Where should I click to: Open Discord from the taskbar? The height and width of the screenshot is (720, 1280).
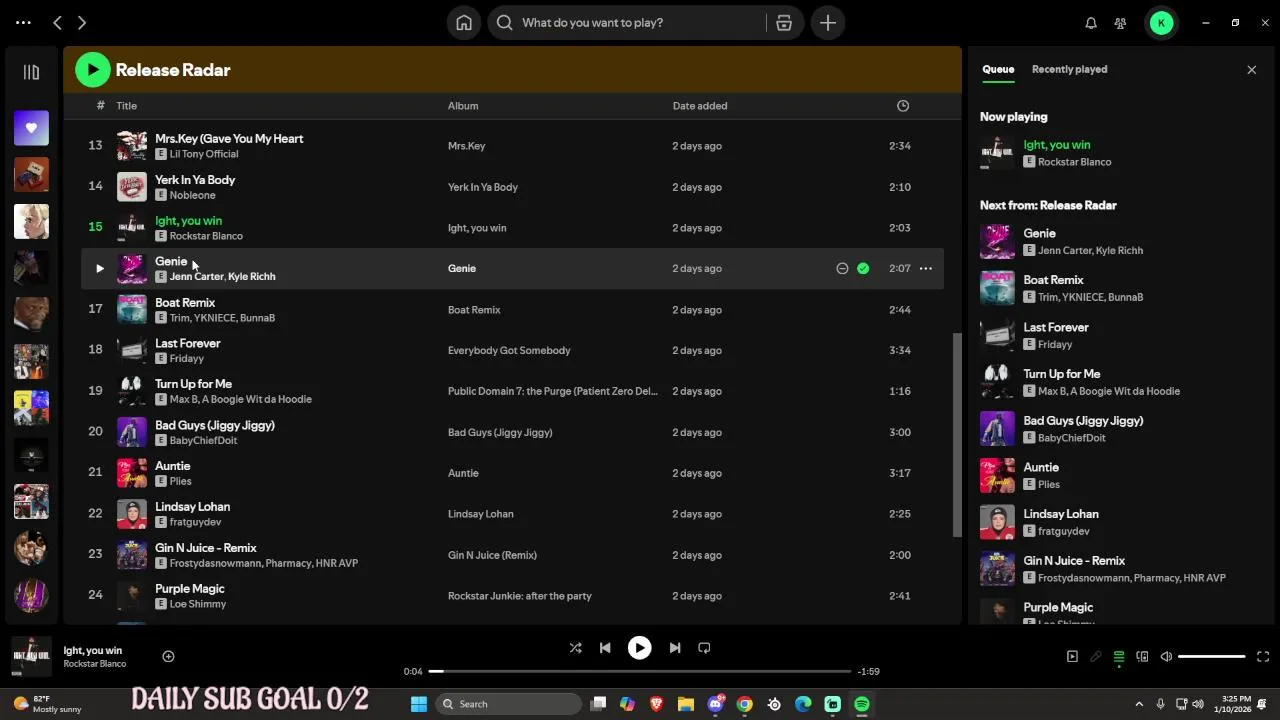coord(716,704)
